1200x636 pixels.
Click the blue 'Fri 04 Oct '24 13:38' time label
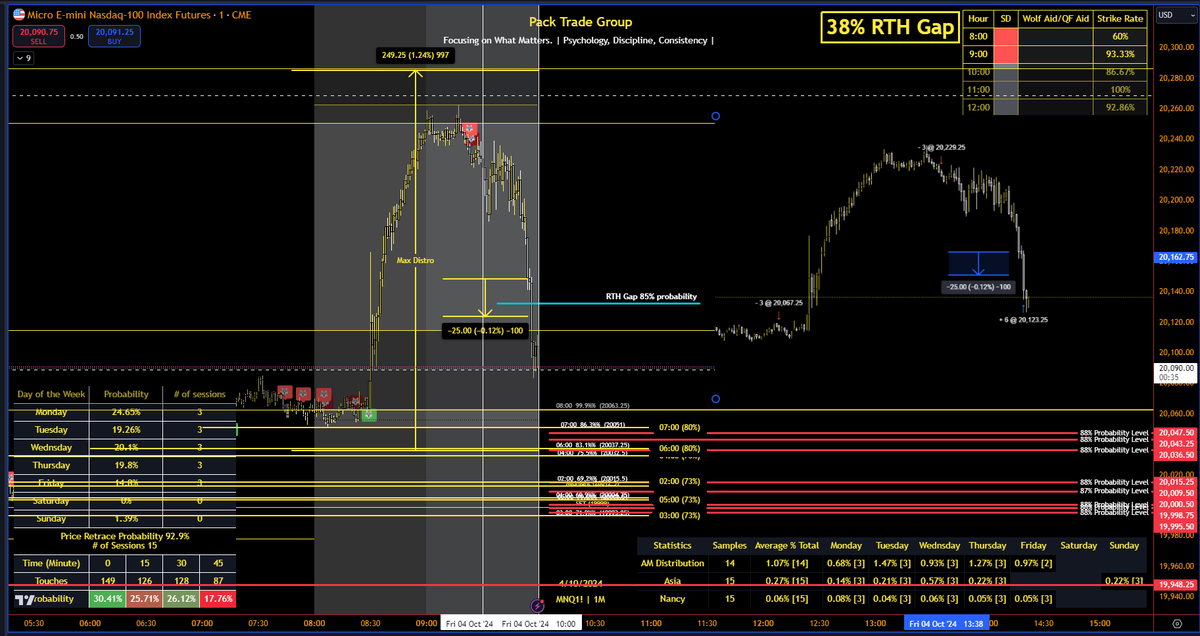click(x=949, y=624)
